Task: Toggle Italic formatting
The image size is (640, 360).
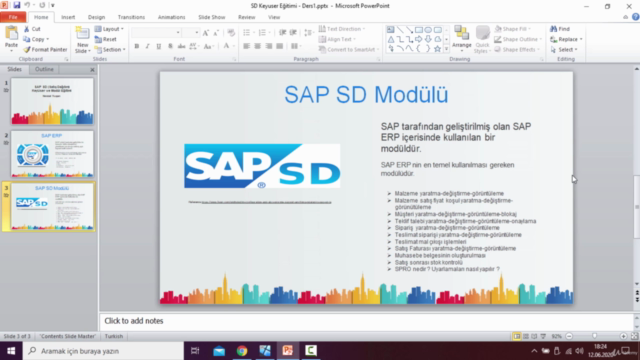Action: [x=148, y=46]
